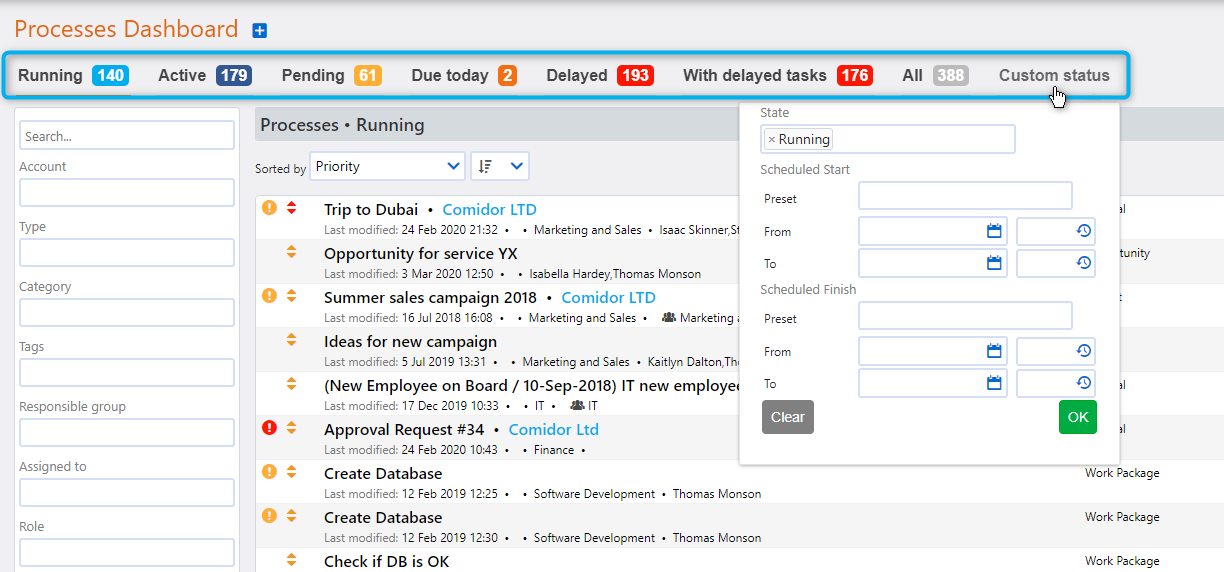Screen dimensions: 1224x572
Task: Open the Trip to Dubai process
Action: pyautogui.click(x=371, y=209)
